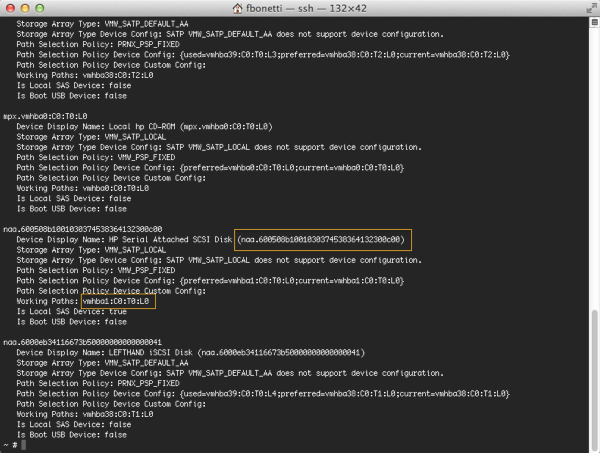Click "Working Paths: vmhba38:C0:T1:L0" text
Image resolution: width=600 pixels, height=453 pixels.
[85, 414]
